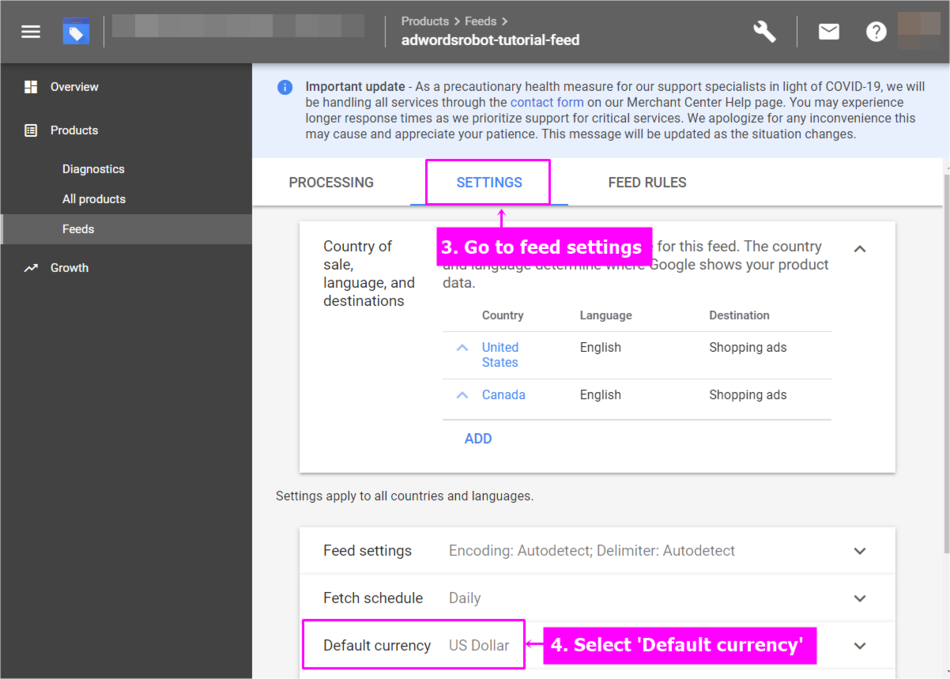Click the Growth trend arrow icon
950x679 pixels.
point(31,268)
